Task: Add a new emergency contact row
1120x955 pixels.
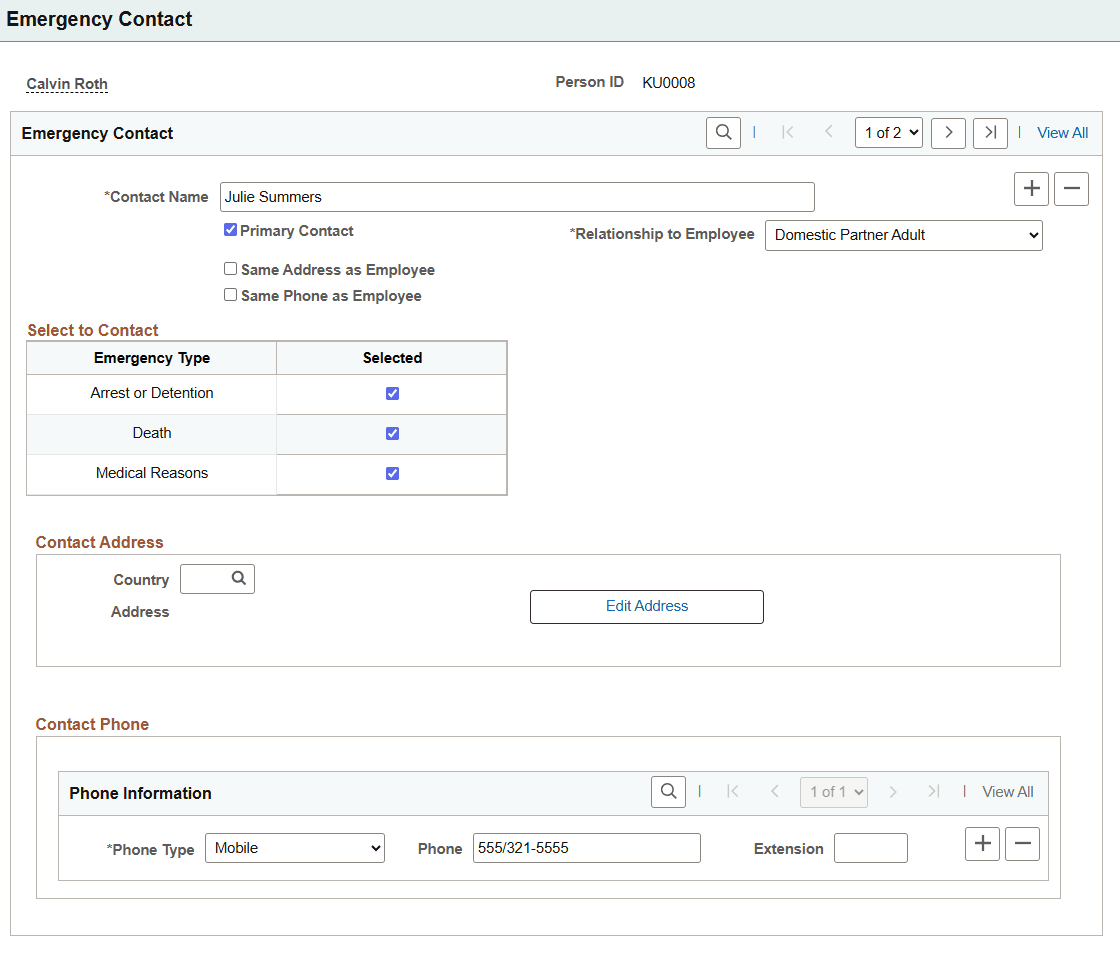Action: 1031,189
